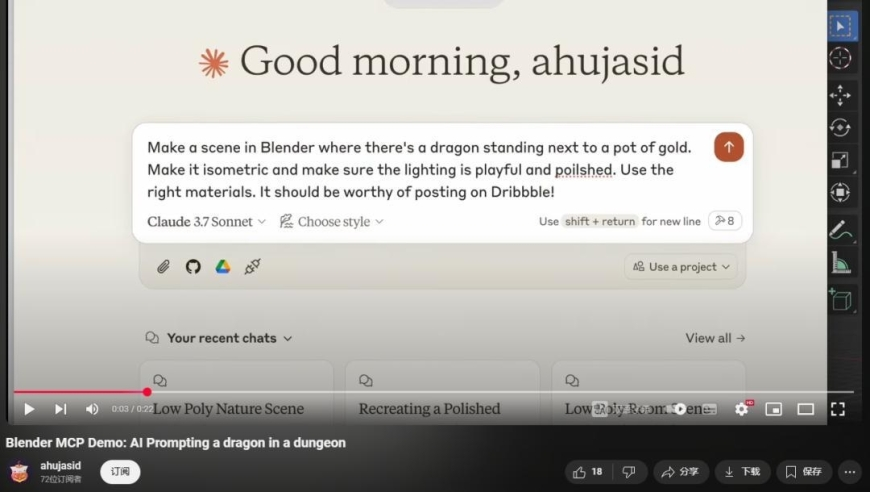870x492 pixels.
Task: Click the video title text Blender MCP Demo
Action: point(175,443)
